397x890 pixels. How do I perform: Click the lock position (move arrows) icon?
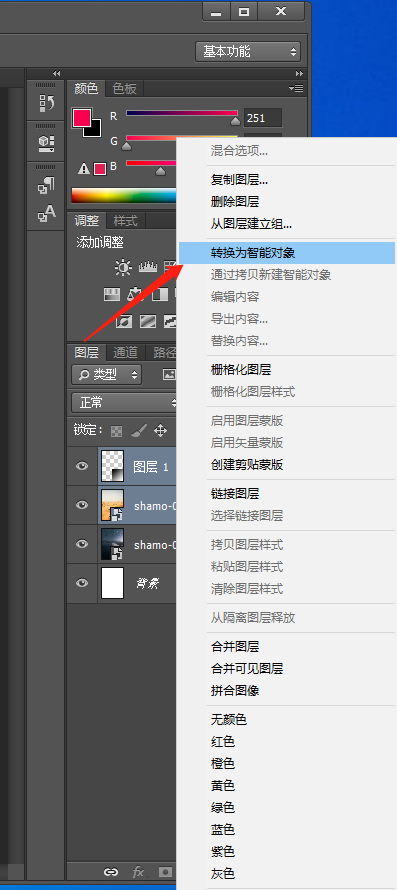(161, 431)
